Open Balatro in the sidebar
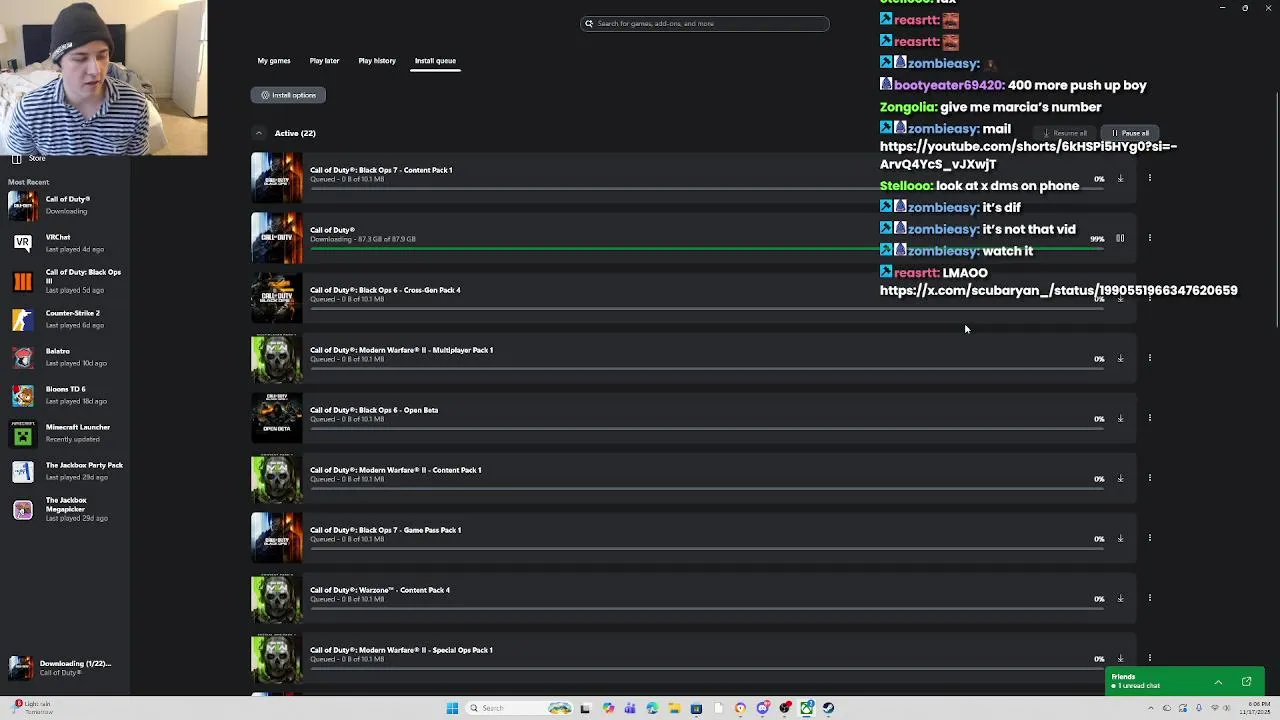1280x720 pixels. click(x=65, y=357)
